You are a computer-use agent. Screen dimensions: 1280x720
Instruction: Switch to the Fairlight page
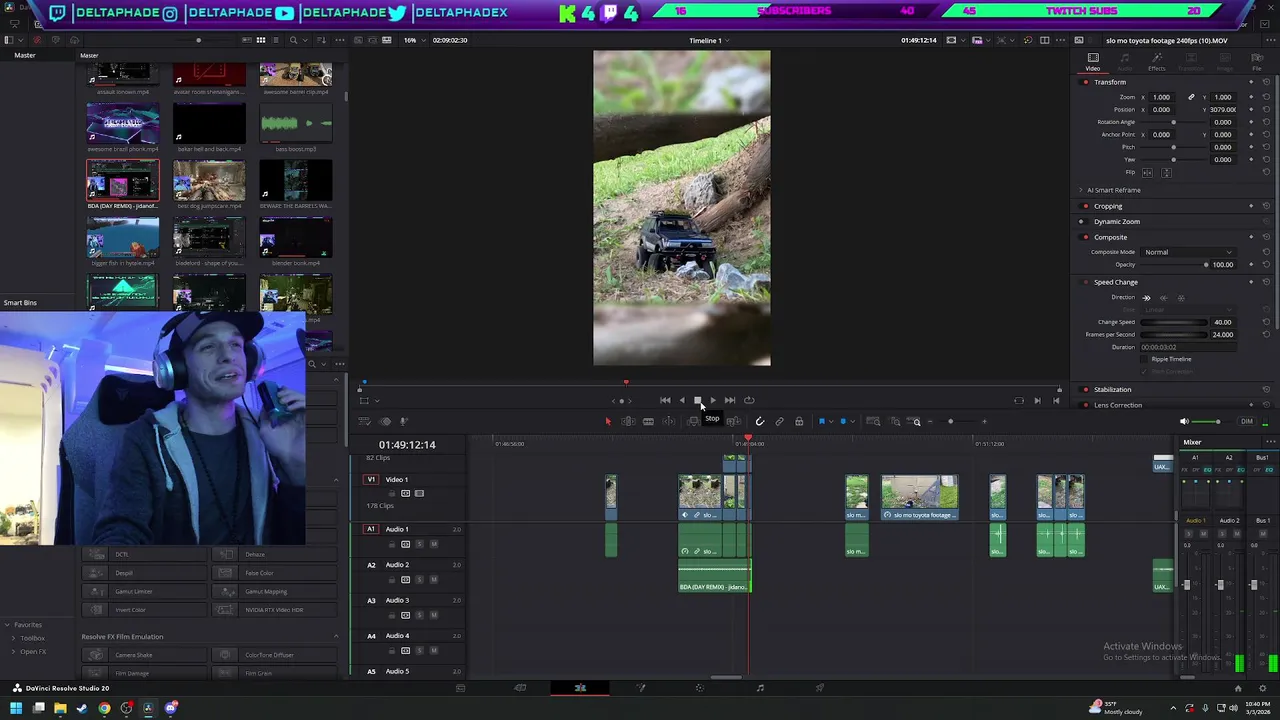pyautogui.click(x=760, y=688)
